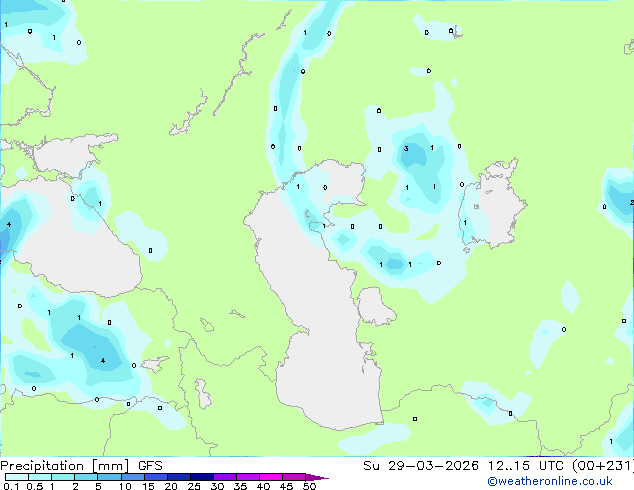Click the '0.5' legend scale label
This screenshot has width=634, height=490.
[35, 486]
